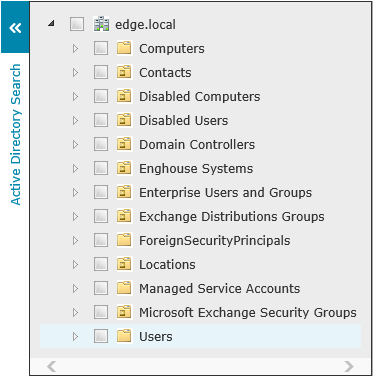Tick the Disabled Users checkbox

101,120
